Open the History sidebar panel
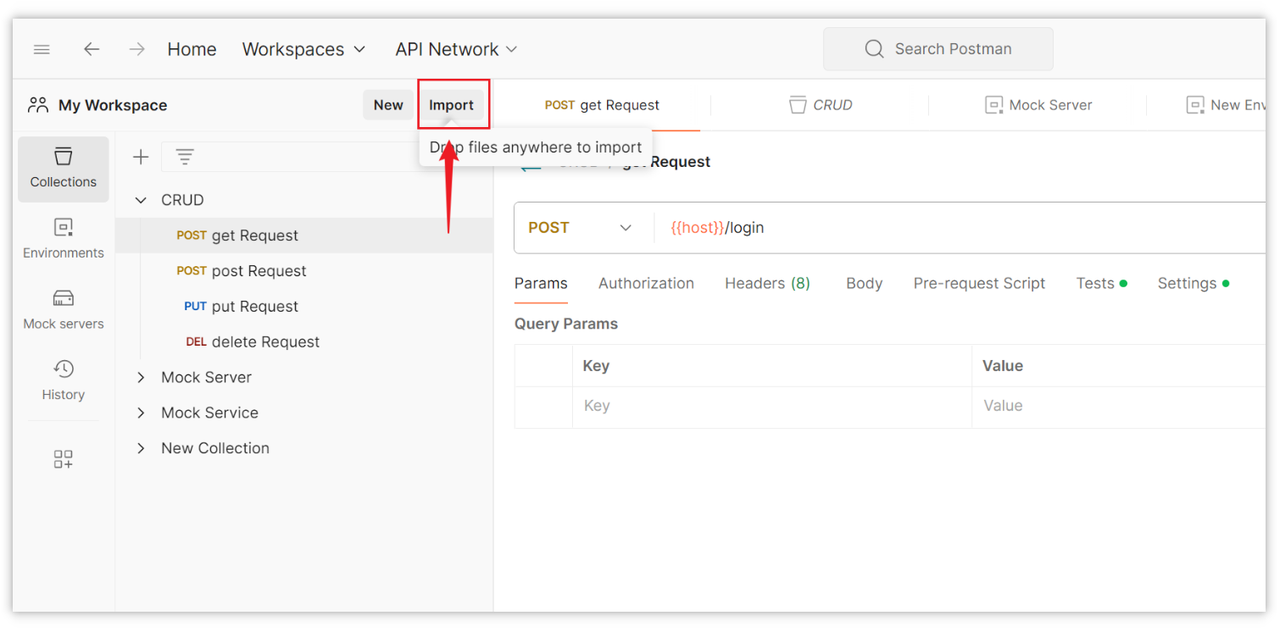Image resolution: width=1280 pixels, height=638 pixels. pyautogui.click(x=63, y=381)
